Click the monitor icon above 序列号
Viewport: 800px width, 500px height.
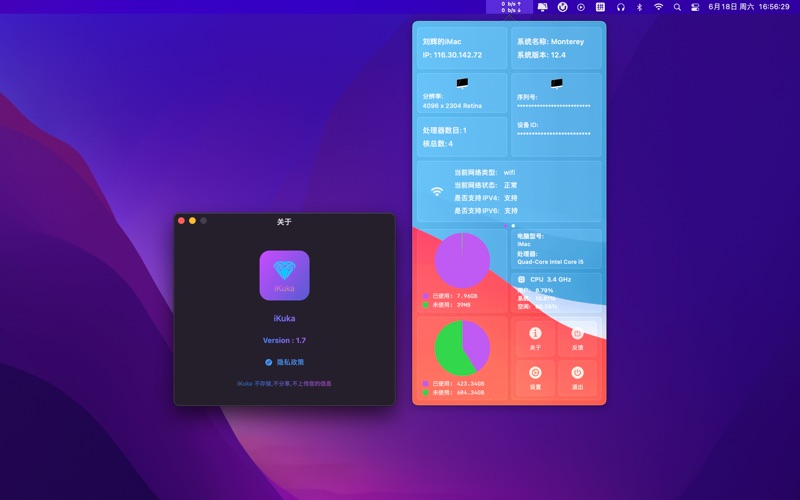(x=557, y=83)
